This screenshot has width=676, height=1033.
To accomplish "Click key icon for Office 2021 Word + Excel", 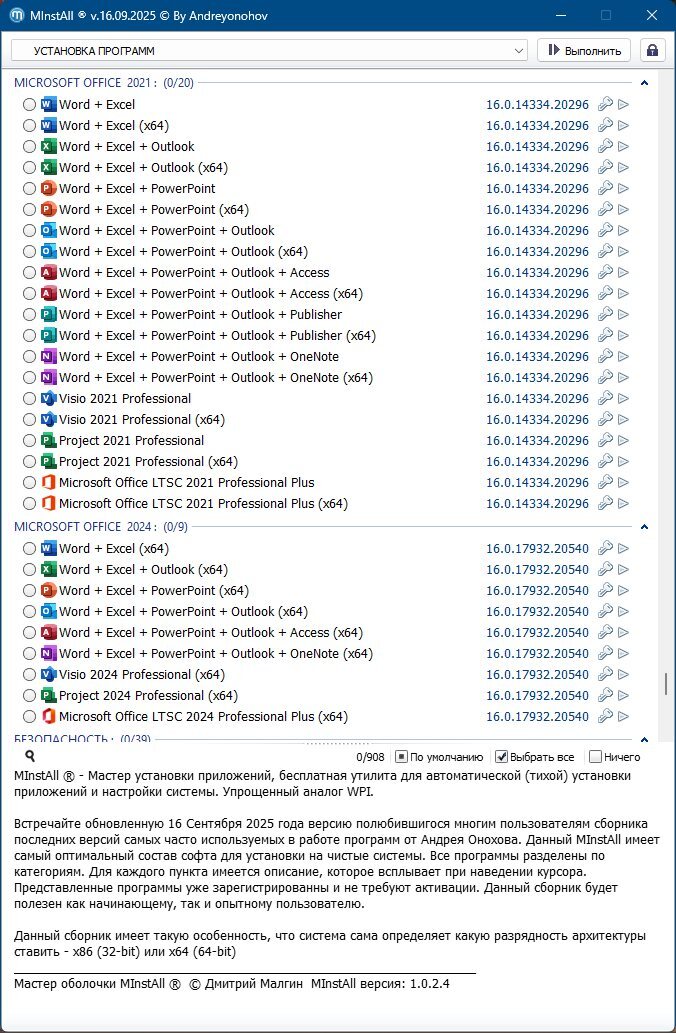I will [x=604, y=105].
